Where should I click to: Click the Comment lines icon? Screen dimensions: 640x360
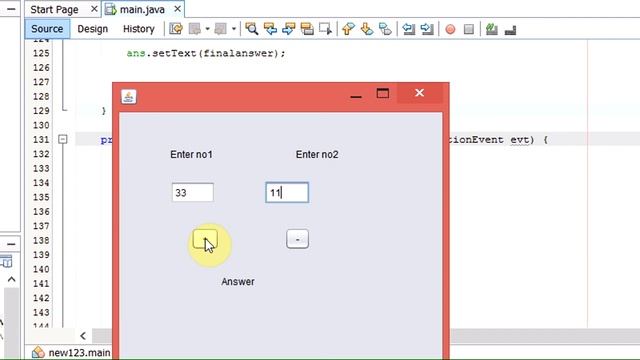[492, 29]
